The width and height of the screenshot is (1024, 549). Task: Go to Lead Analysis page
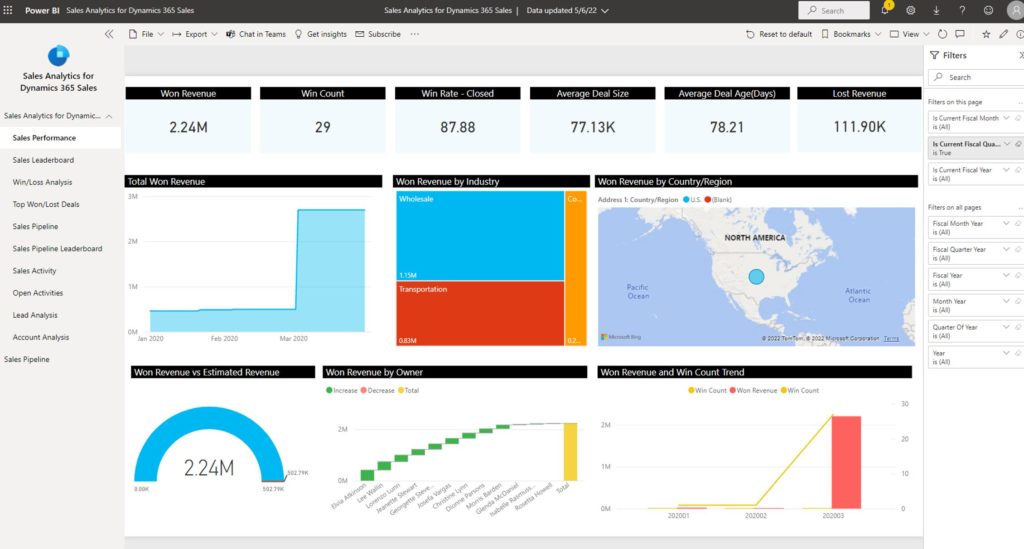(x=35, y=315)
